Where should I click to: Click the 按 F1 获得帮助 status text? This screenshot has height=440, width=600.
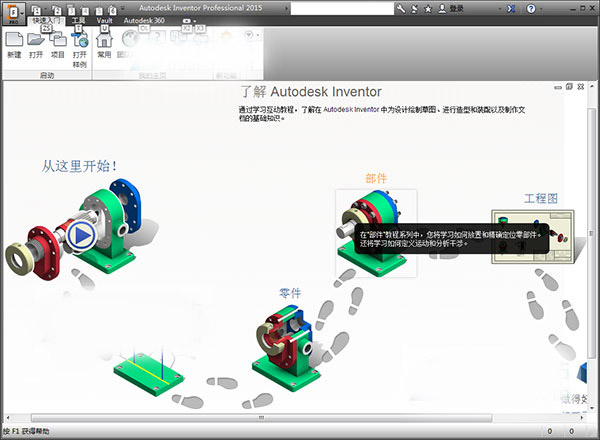26,432
